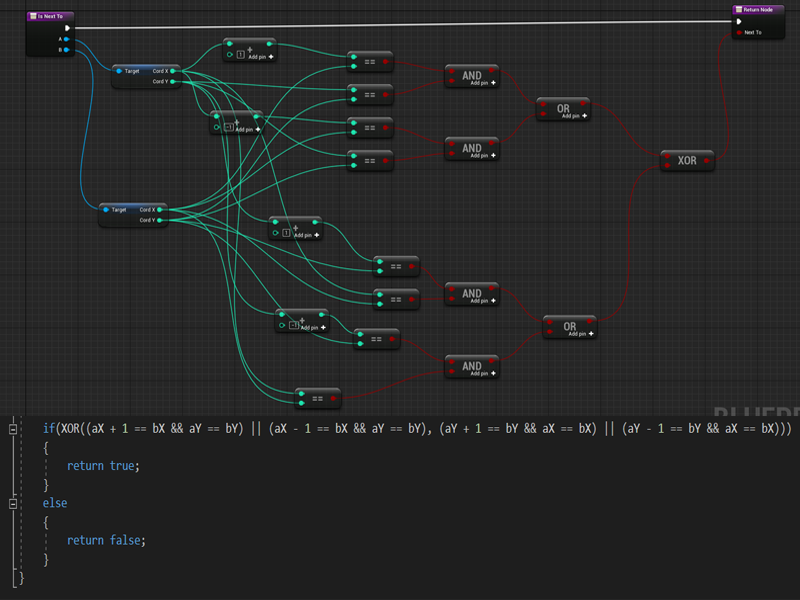Click Target pin on node wired from pin A
The height and width of the screenshot is (600, 800).
[x=119, y=71]
